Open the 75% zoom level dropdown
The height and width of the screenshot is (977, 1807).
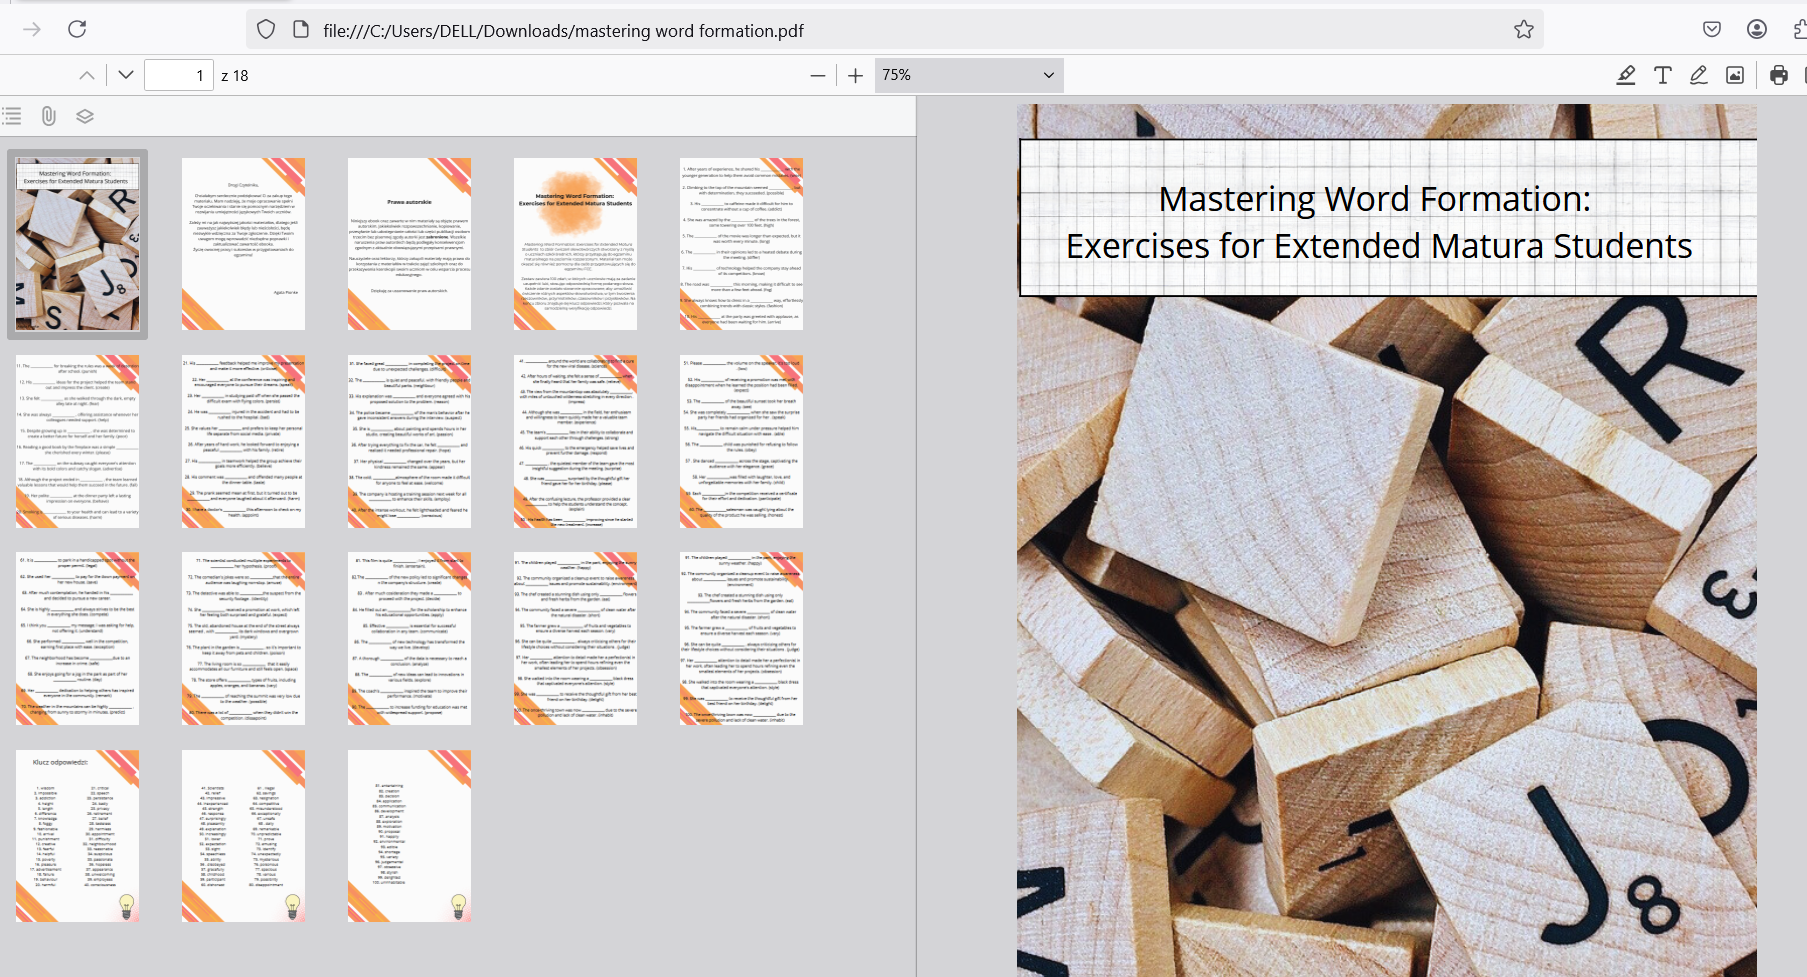click(967, 75)
